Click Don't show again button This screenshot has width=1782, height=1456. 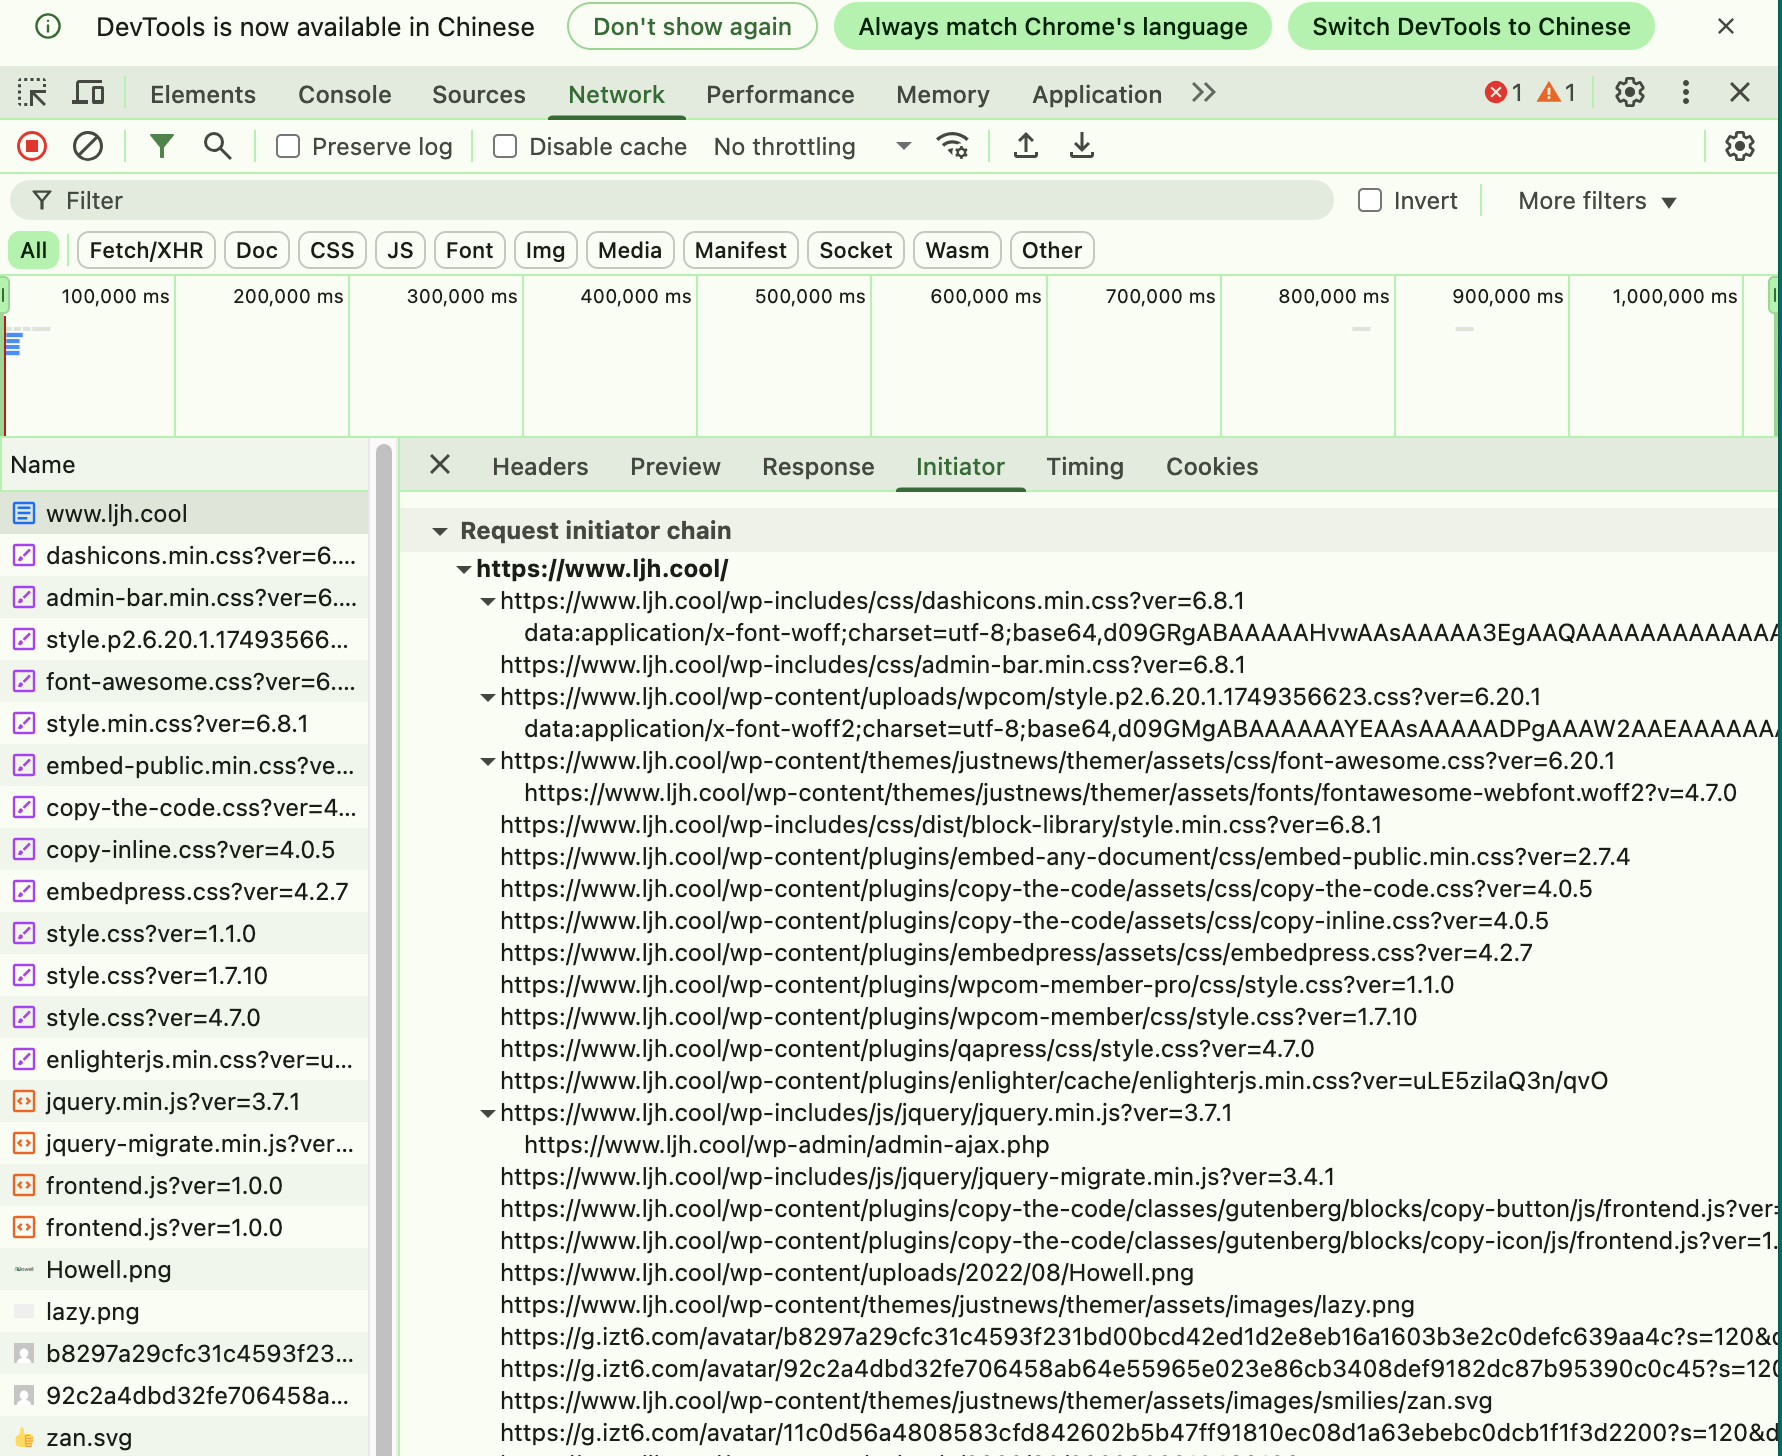click(x=692, y=27)
